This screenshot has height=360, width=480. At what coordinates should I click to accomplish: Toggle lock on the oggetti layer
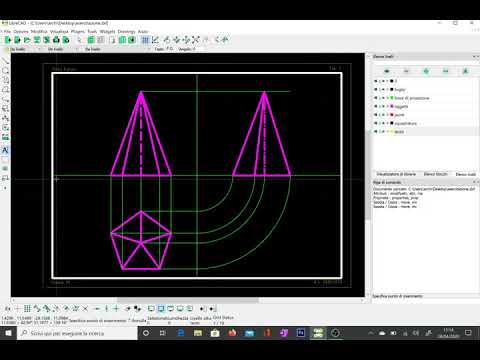[380, 106]
